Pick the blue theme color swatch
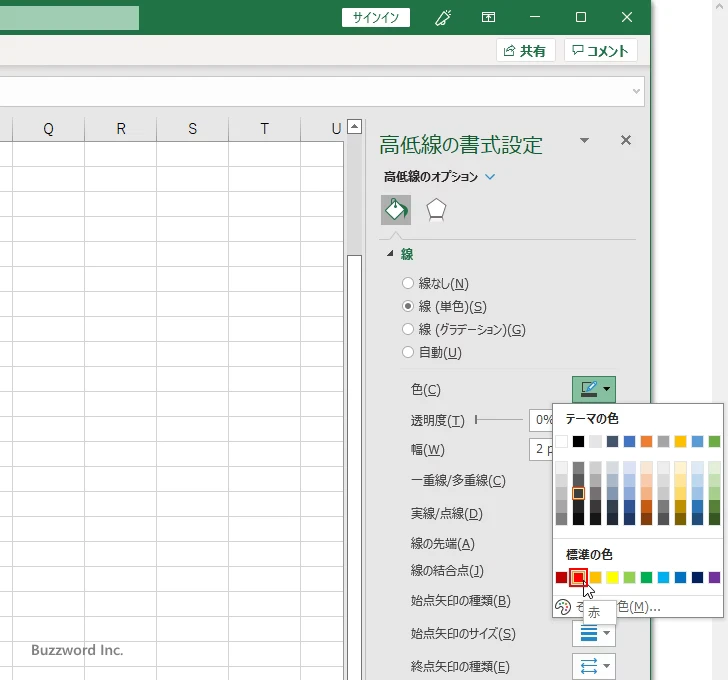Image resolution: width=728 pixels, height=680 pixels. tap(630, 441)
